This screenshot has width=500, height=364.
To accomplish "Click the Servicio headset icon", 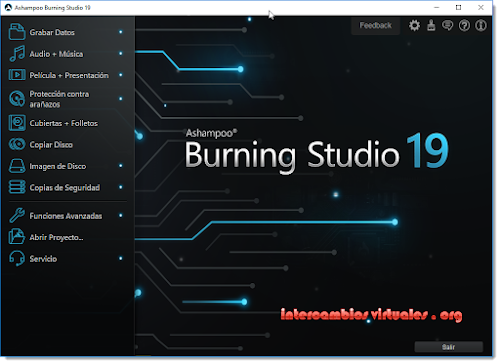I will pos(17,258).
